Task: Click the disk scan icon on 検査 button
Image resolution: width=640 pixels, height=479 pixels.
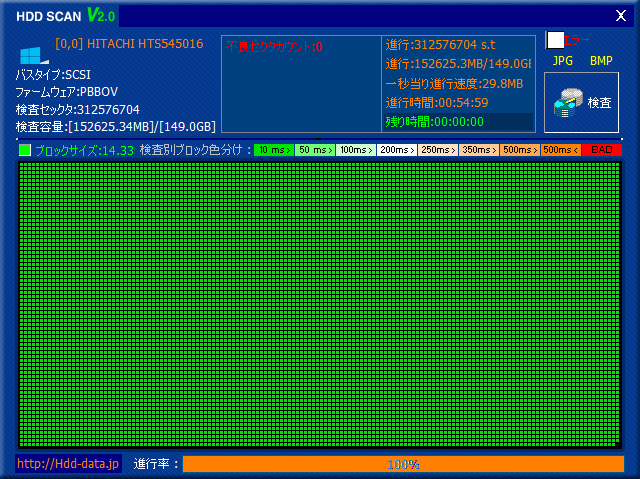Action: click(571, 103)
